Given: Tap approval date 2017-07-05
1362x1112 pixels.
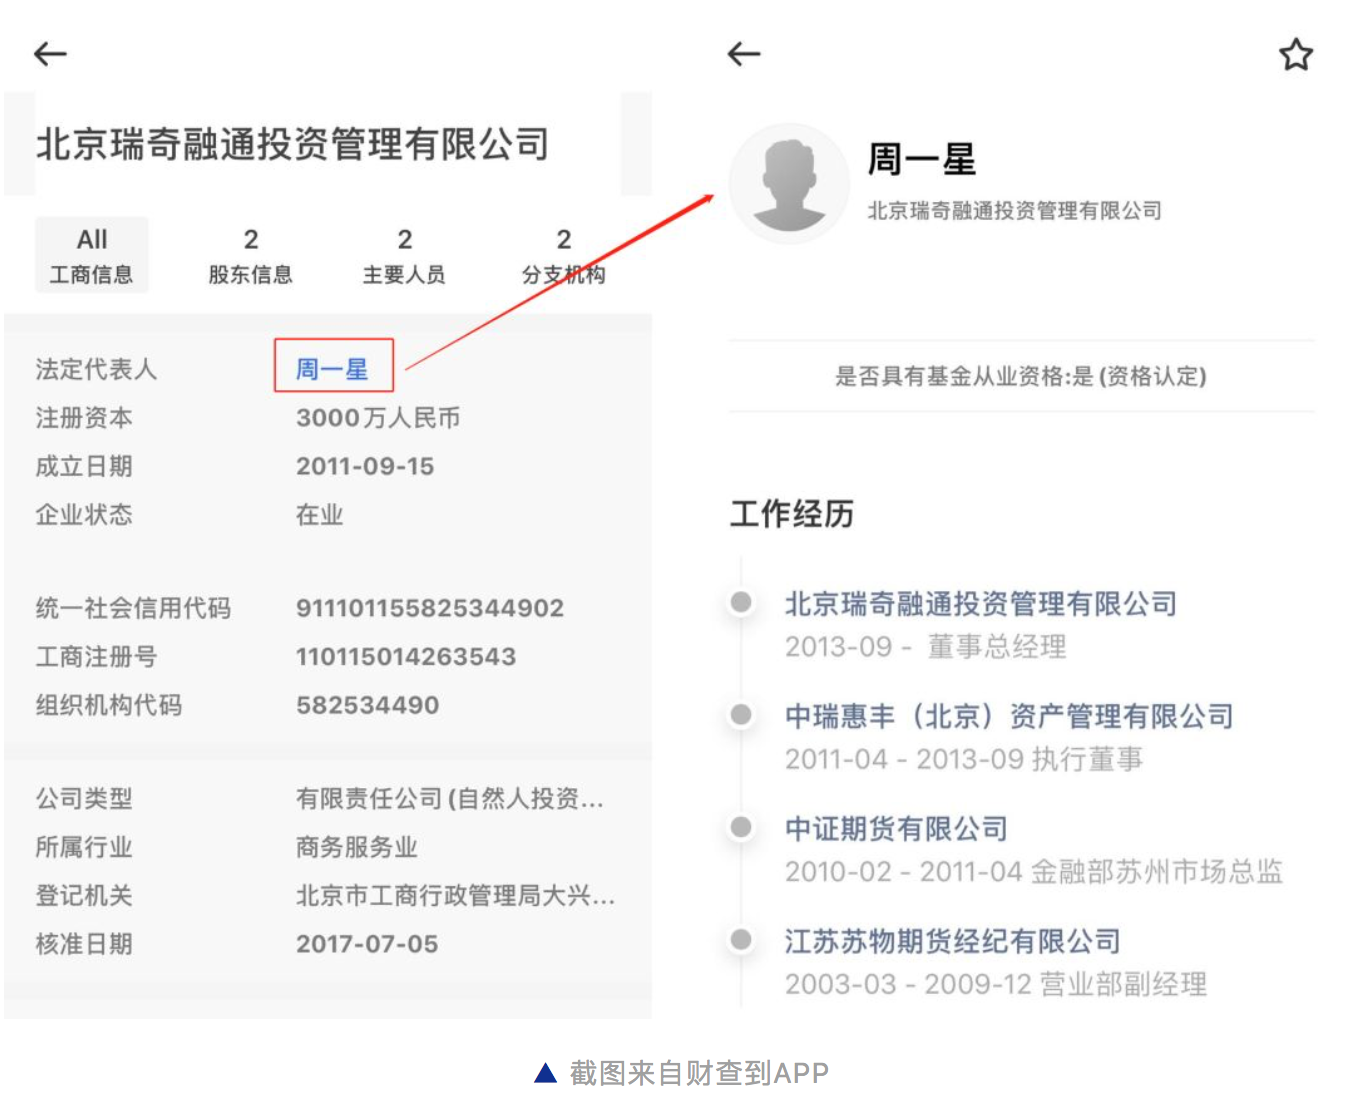Looking at the screenshot, I should tap(367, 944).
